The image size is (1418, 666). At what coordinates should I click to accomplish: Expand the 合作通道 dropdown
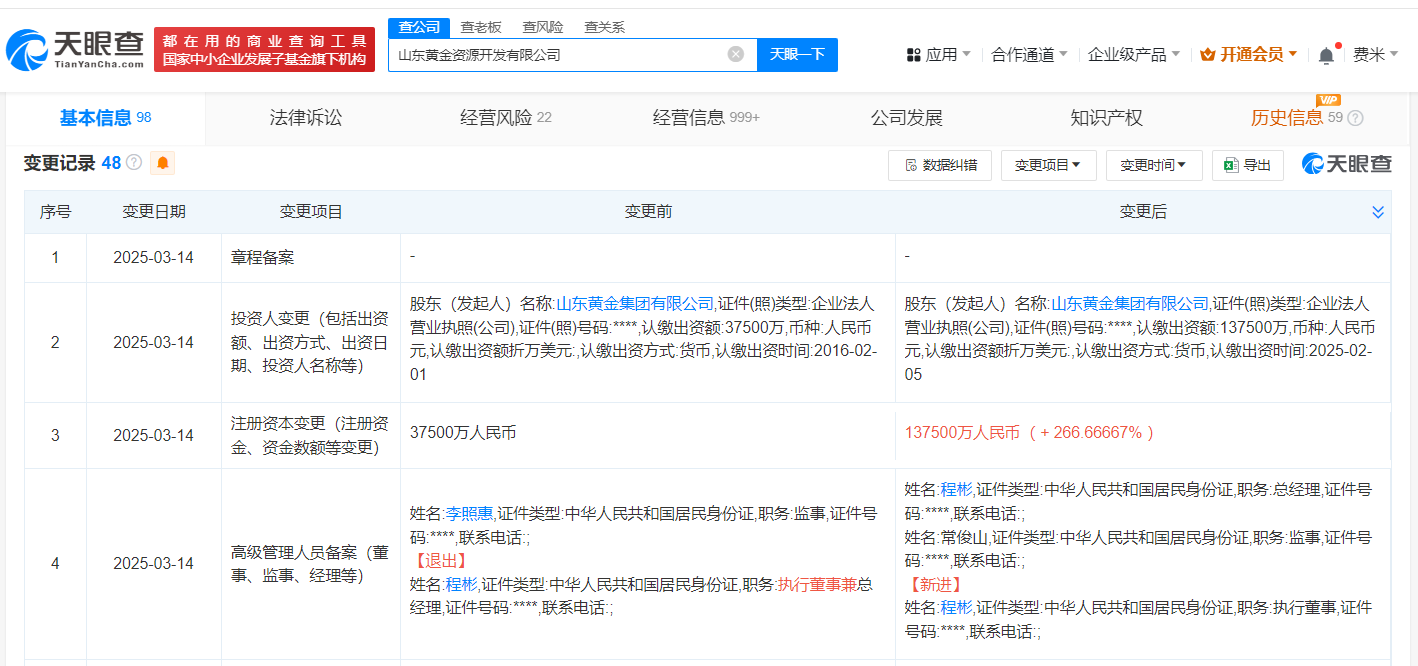[x=1029, y=55]
